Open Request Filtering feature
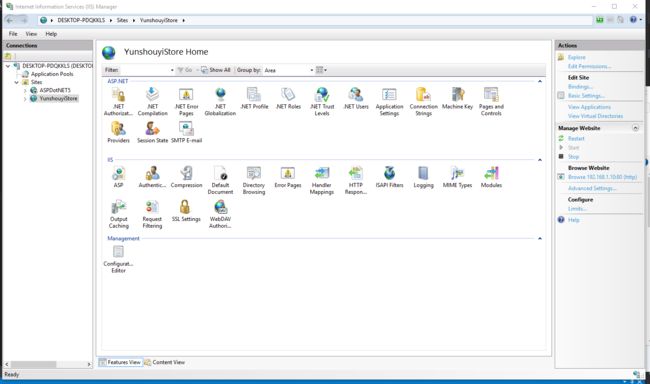650x384 pixels. pos(152,214)
